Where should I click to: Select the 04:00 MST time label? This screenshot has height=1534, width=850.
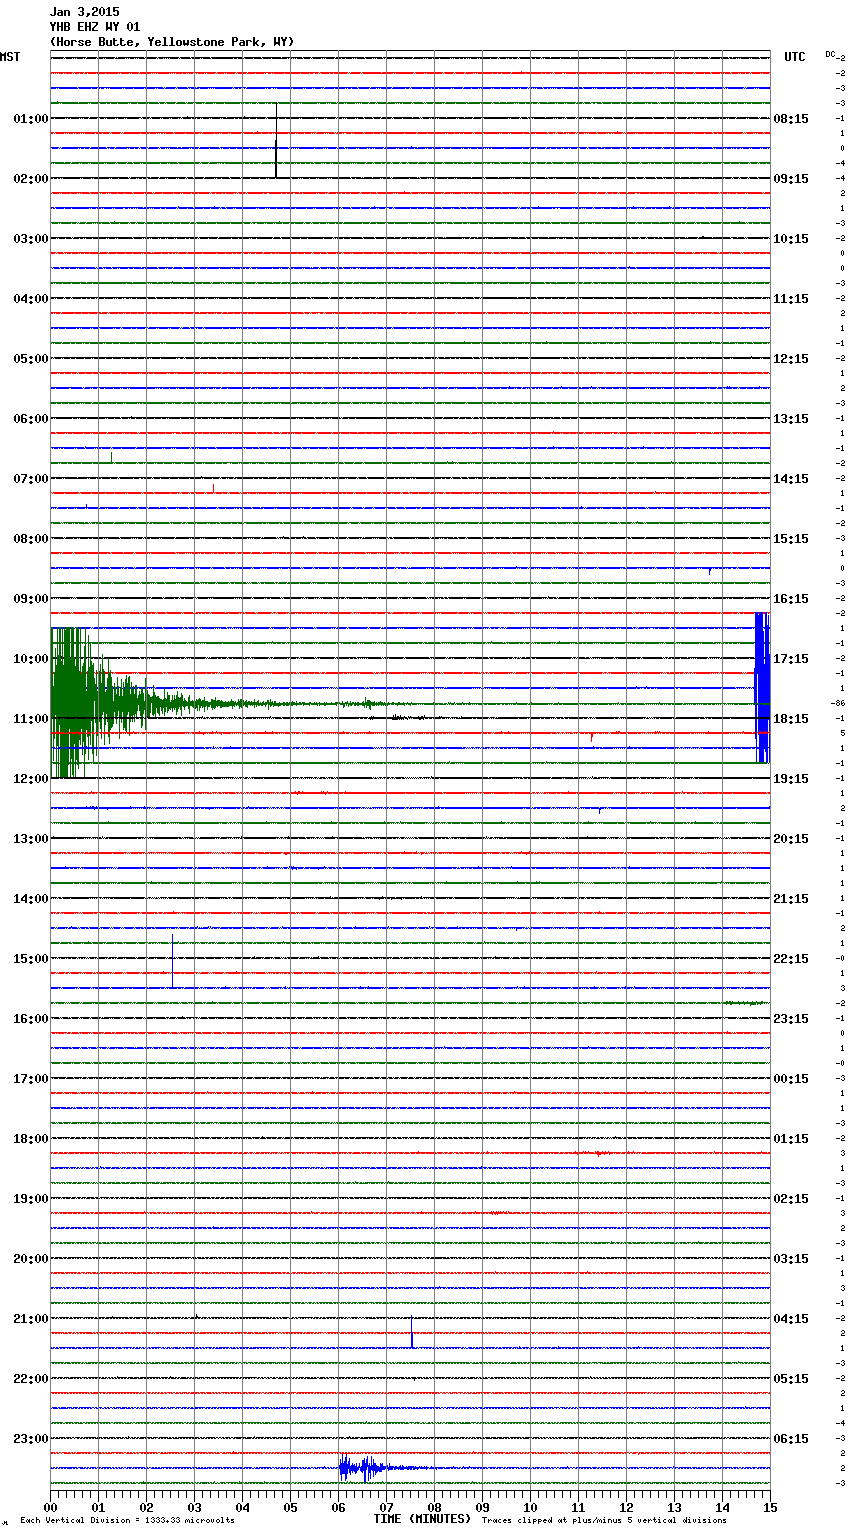31,299
